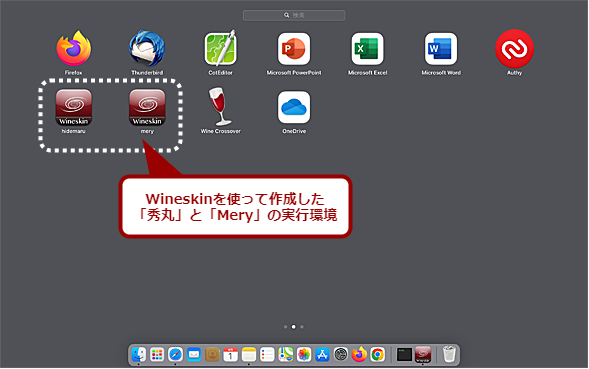Open the Trash in the Dock
Screen dimensions: 589x369
449,354
